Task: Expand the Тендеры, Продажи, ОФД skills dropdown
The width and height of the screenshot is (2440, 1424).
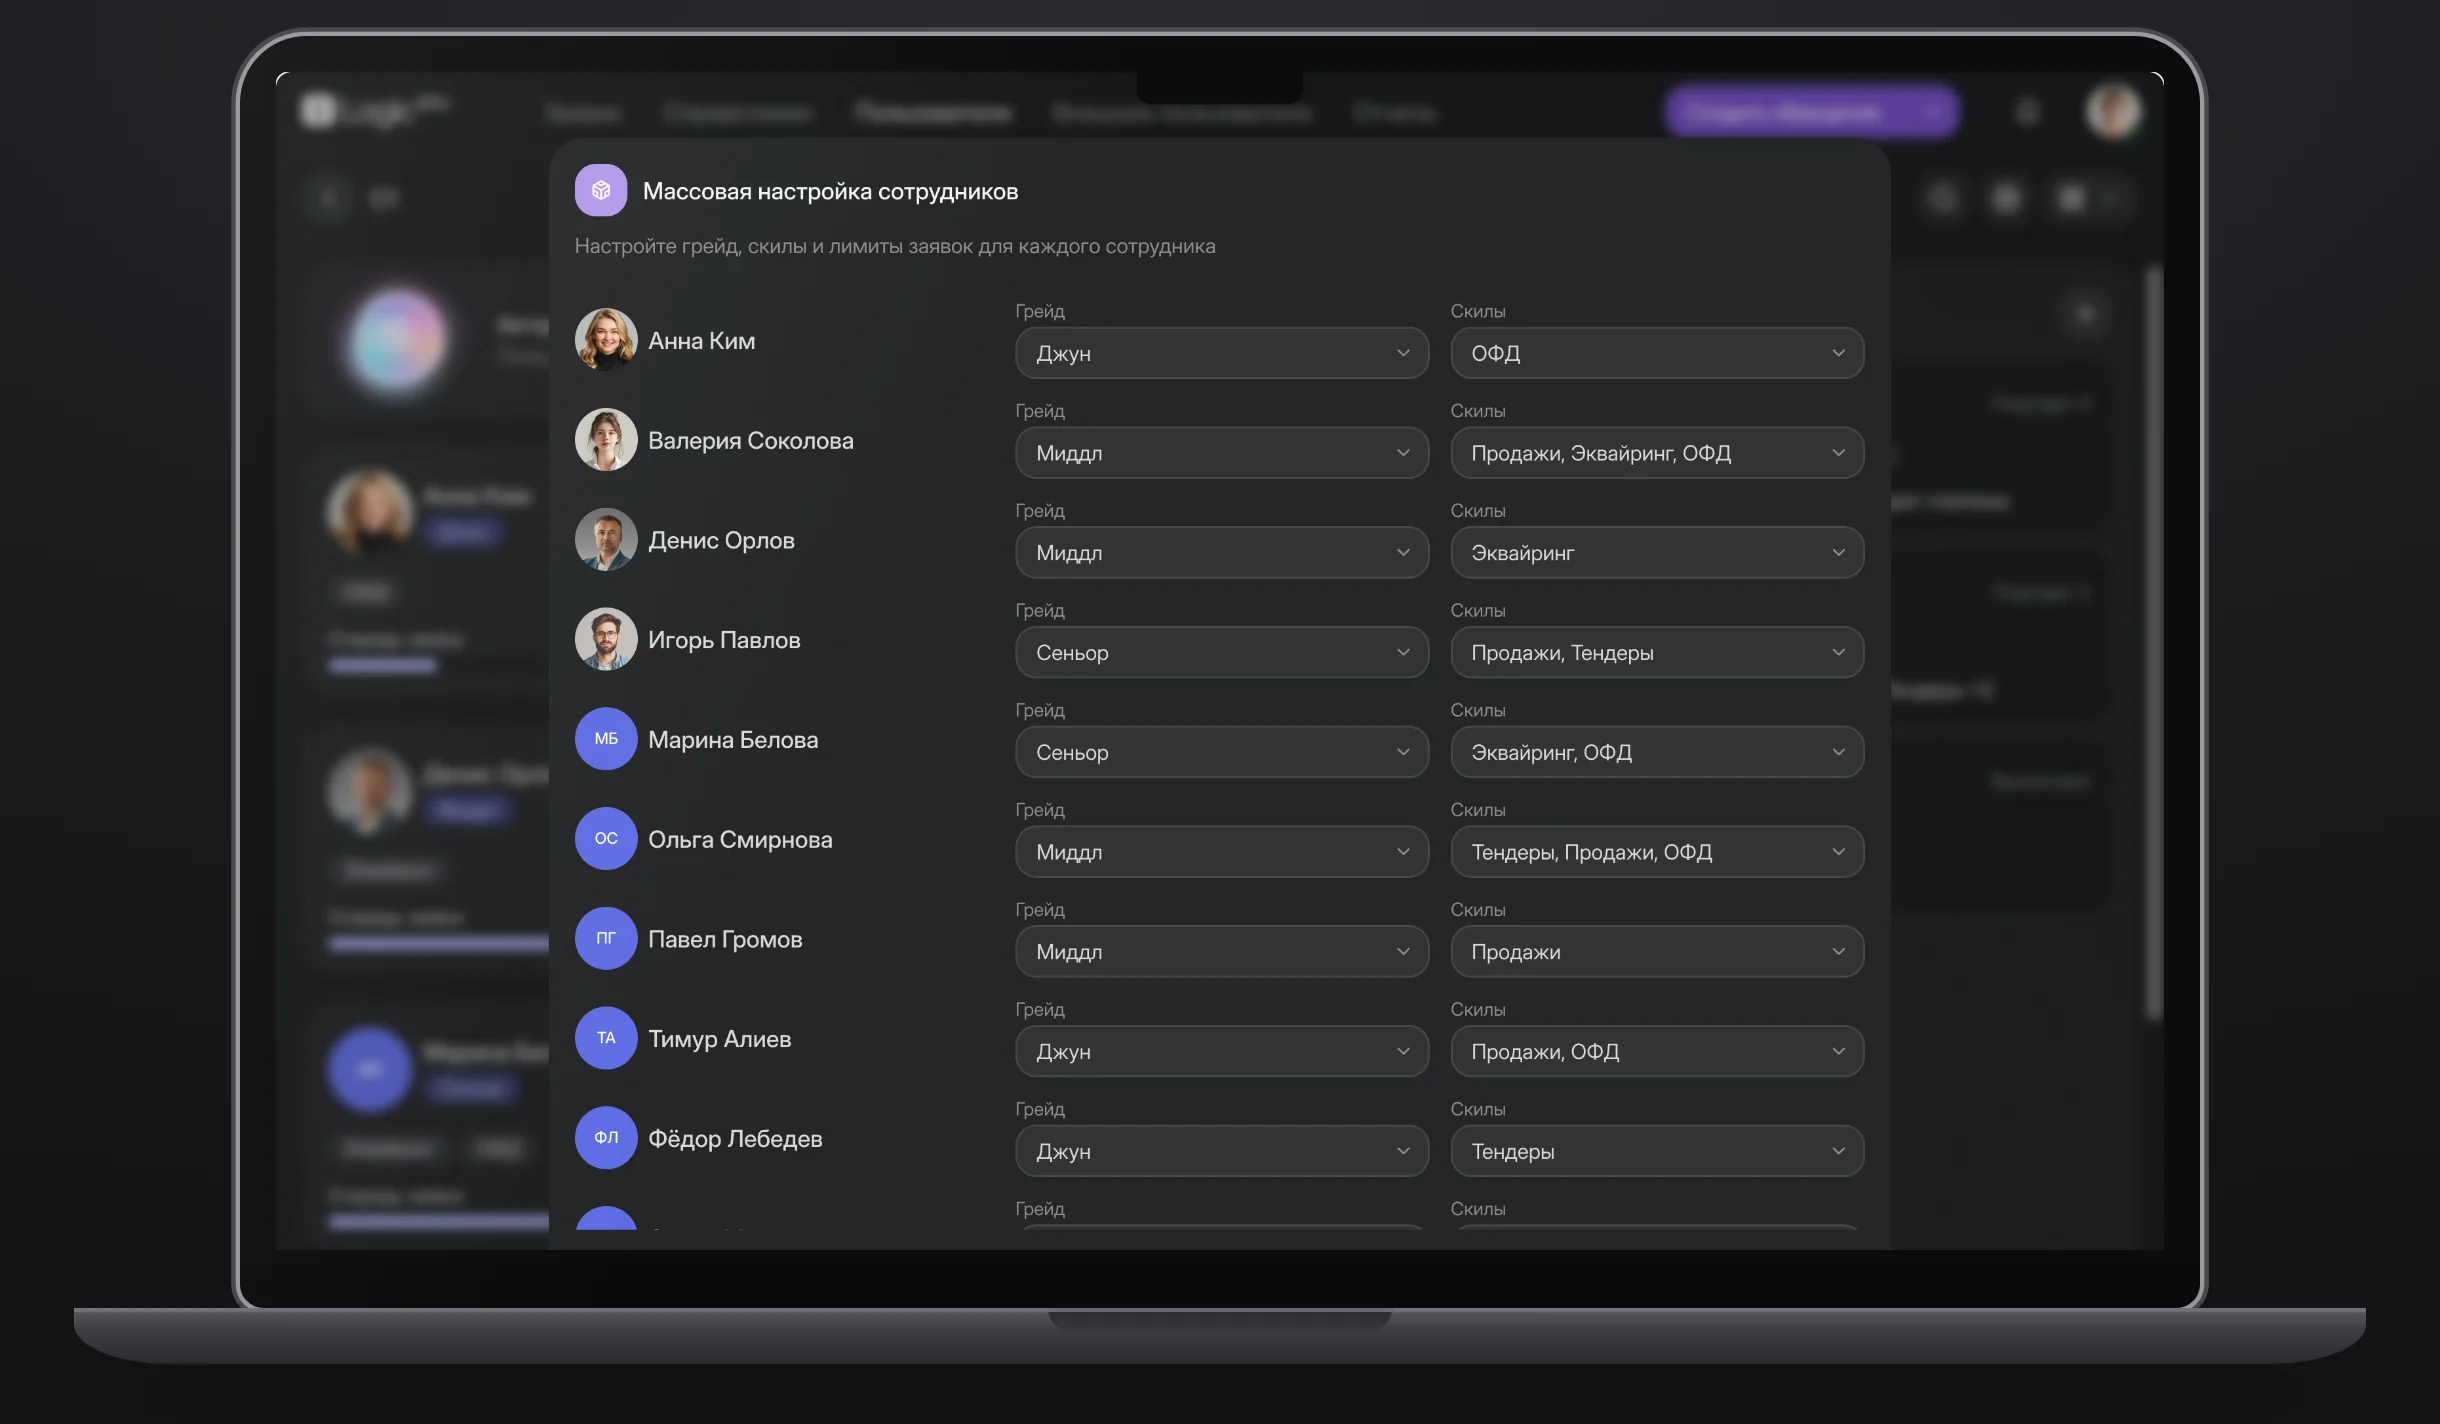Action: pos(1657,852)
